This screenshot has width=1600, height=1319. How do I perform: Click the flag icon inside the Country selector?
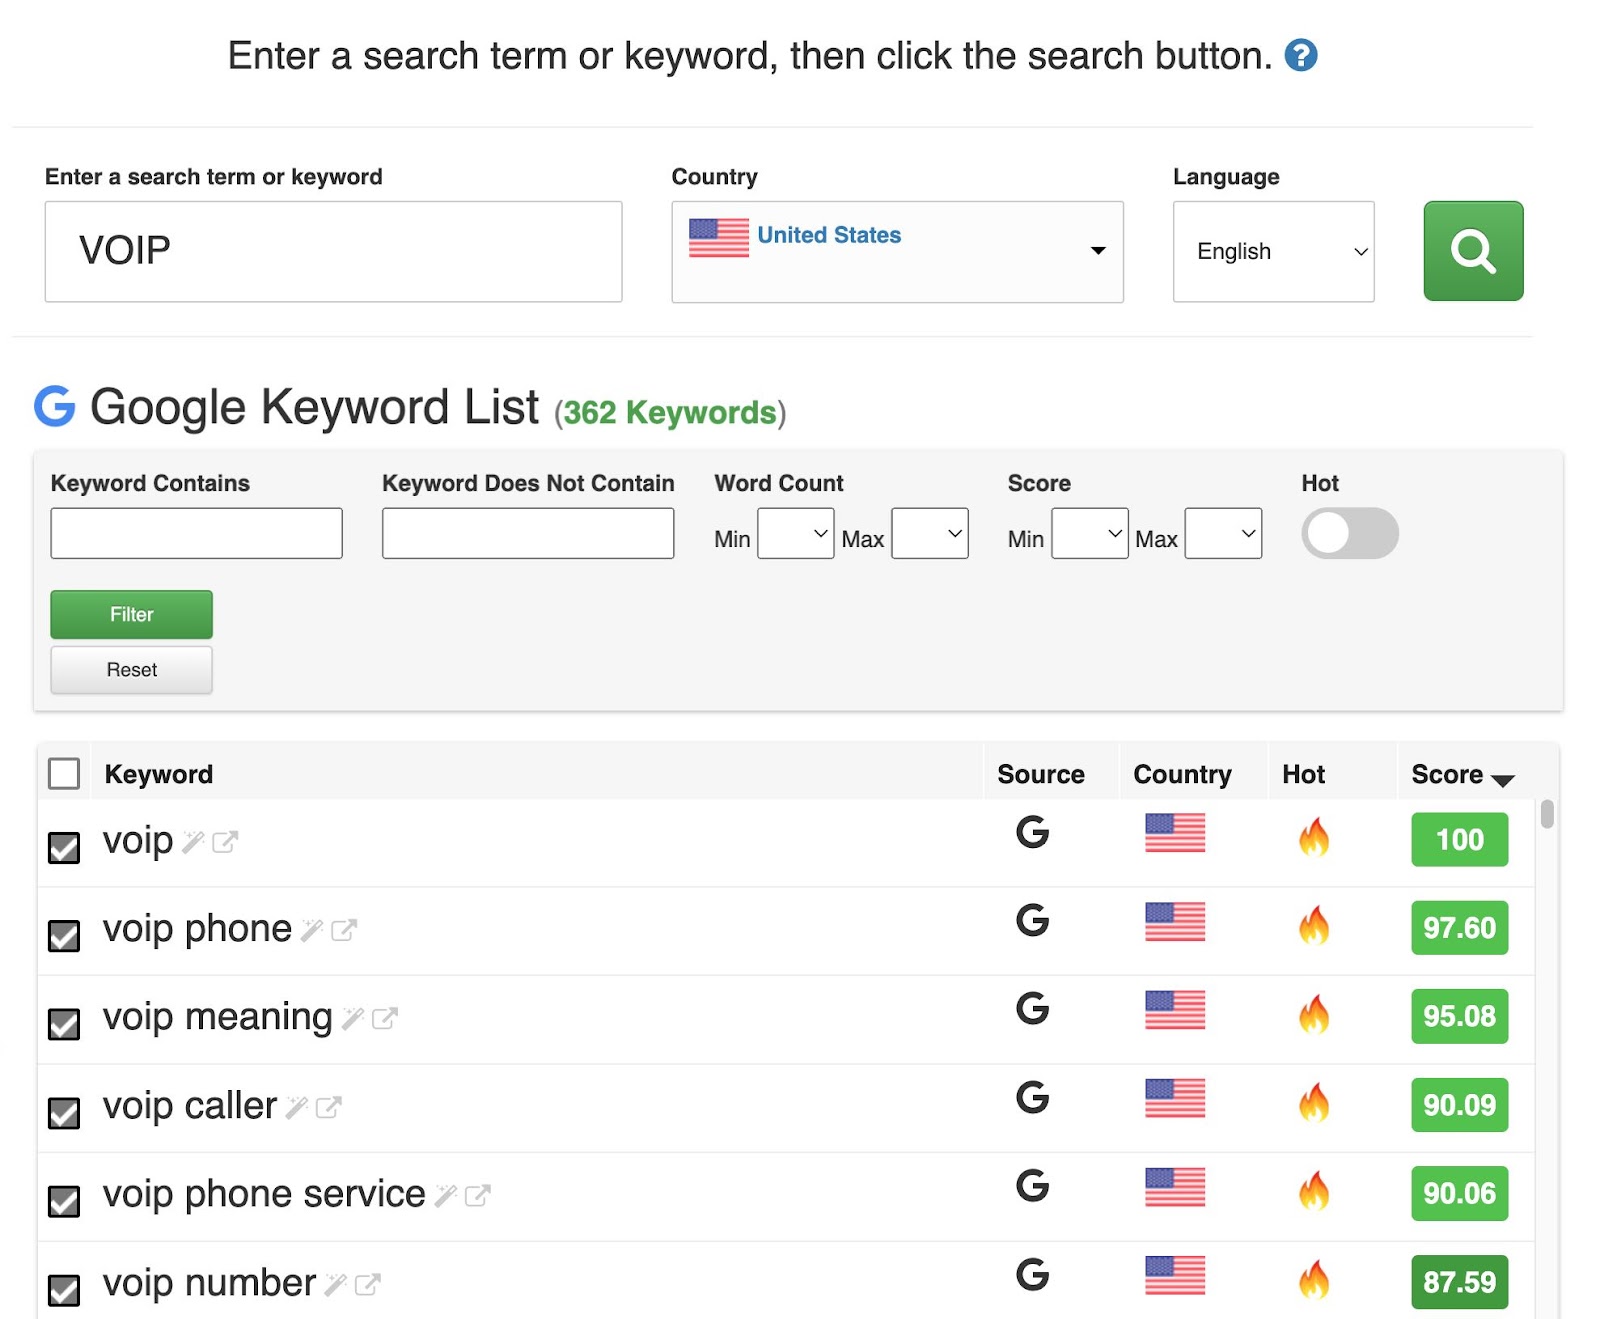[717, 240]
